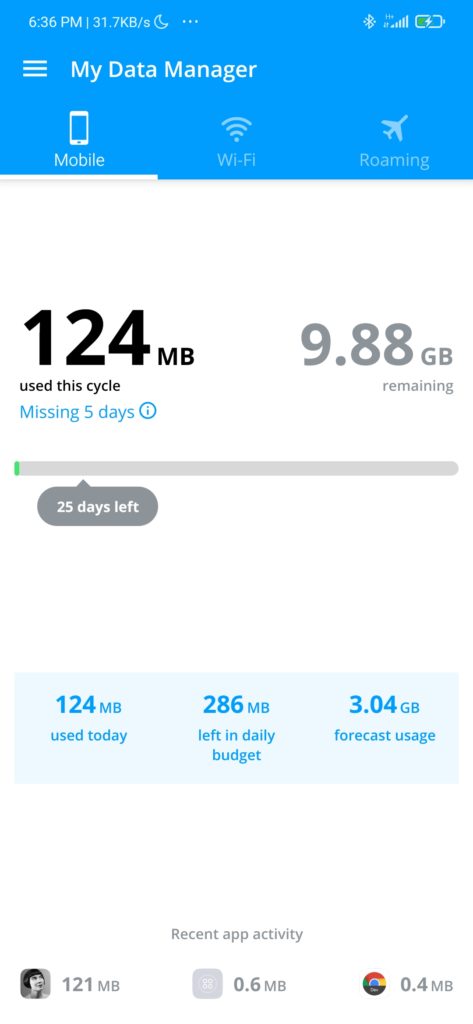473x1024 pixels.
Task: Click the info icon beside Missing 5 days
Action: [x=148, y=411]
